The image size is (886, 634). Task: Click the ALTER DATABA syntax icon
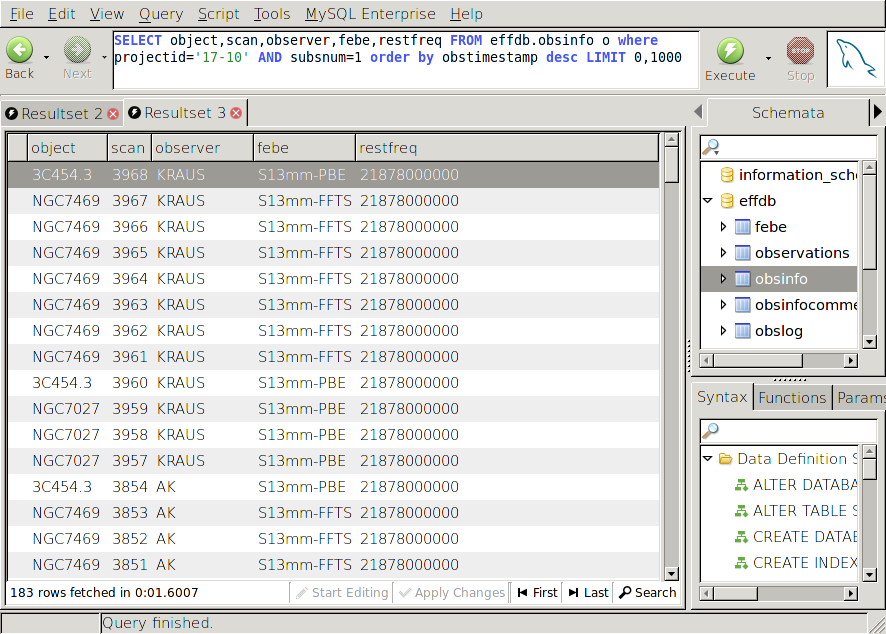[741, 485]
